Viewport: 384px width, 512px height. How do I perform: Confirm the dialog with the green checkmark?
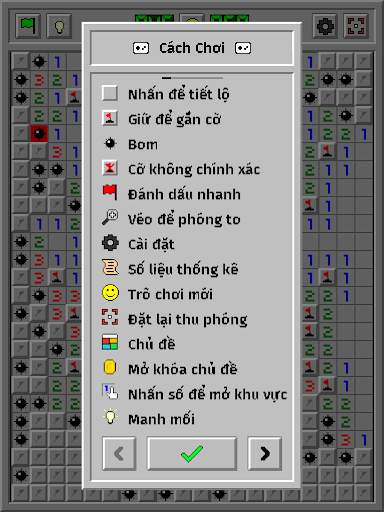[192, 453]
